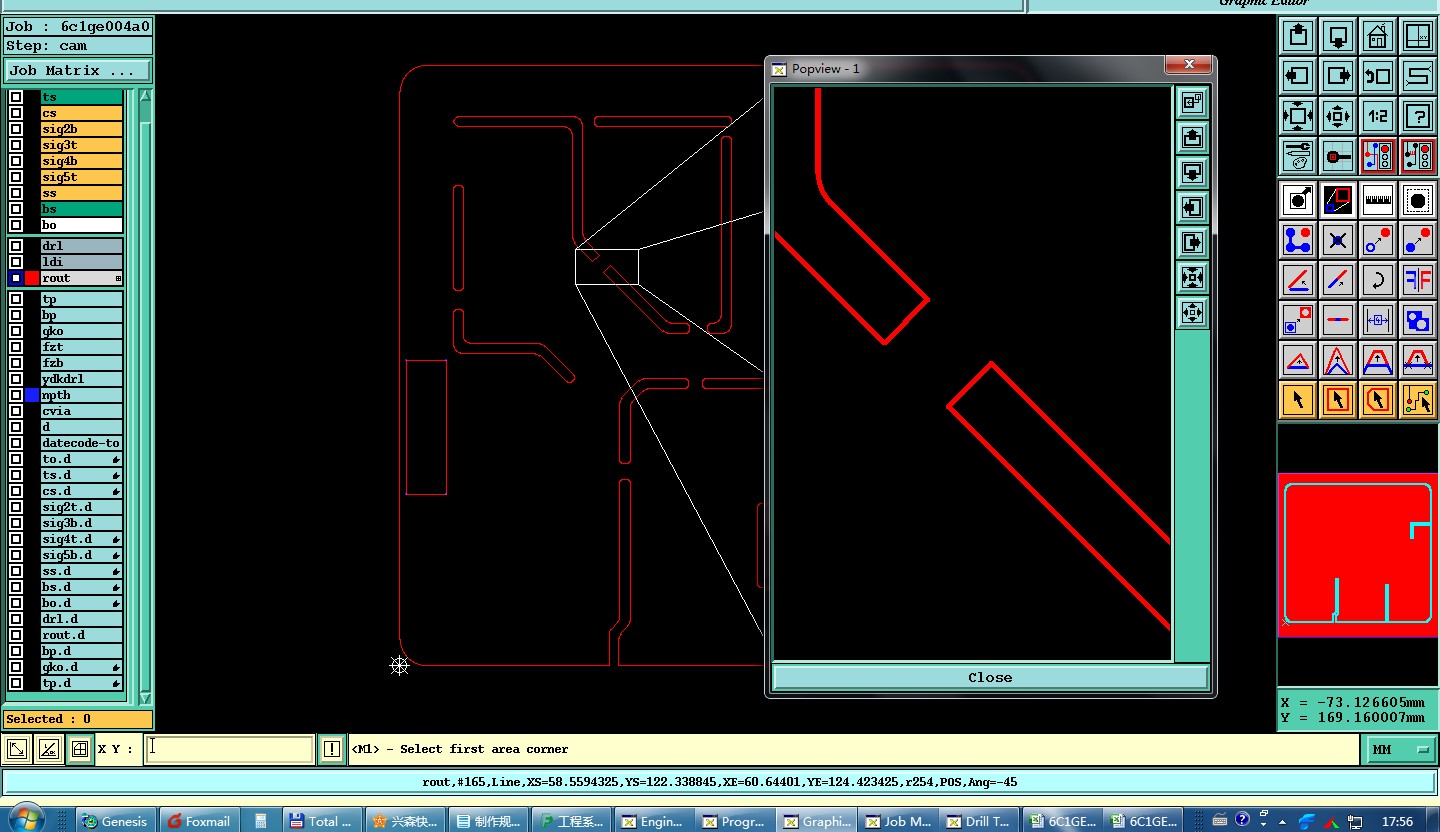Click the pan left arrow icon
This screenshot has width=1440, height=832.
[1298, 76]
